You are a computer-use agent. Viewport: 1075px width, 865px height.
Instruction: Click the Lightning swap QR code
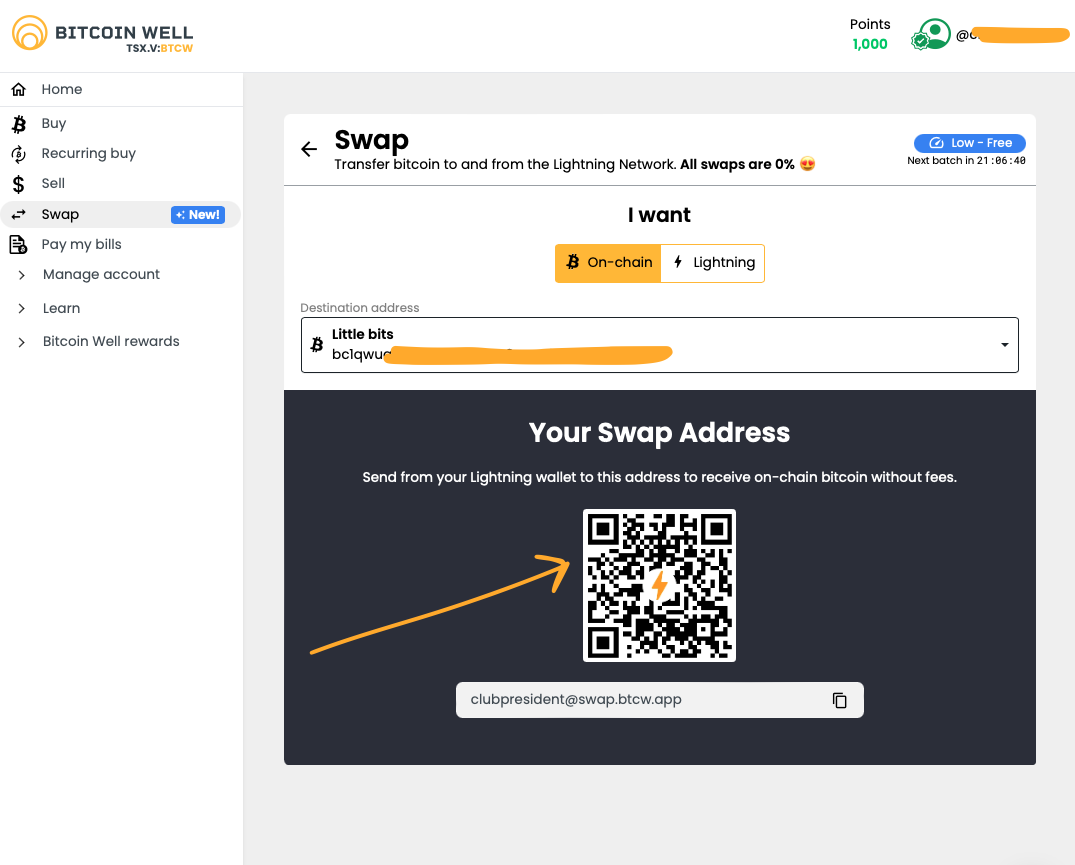pos(659,585)
